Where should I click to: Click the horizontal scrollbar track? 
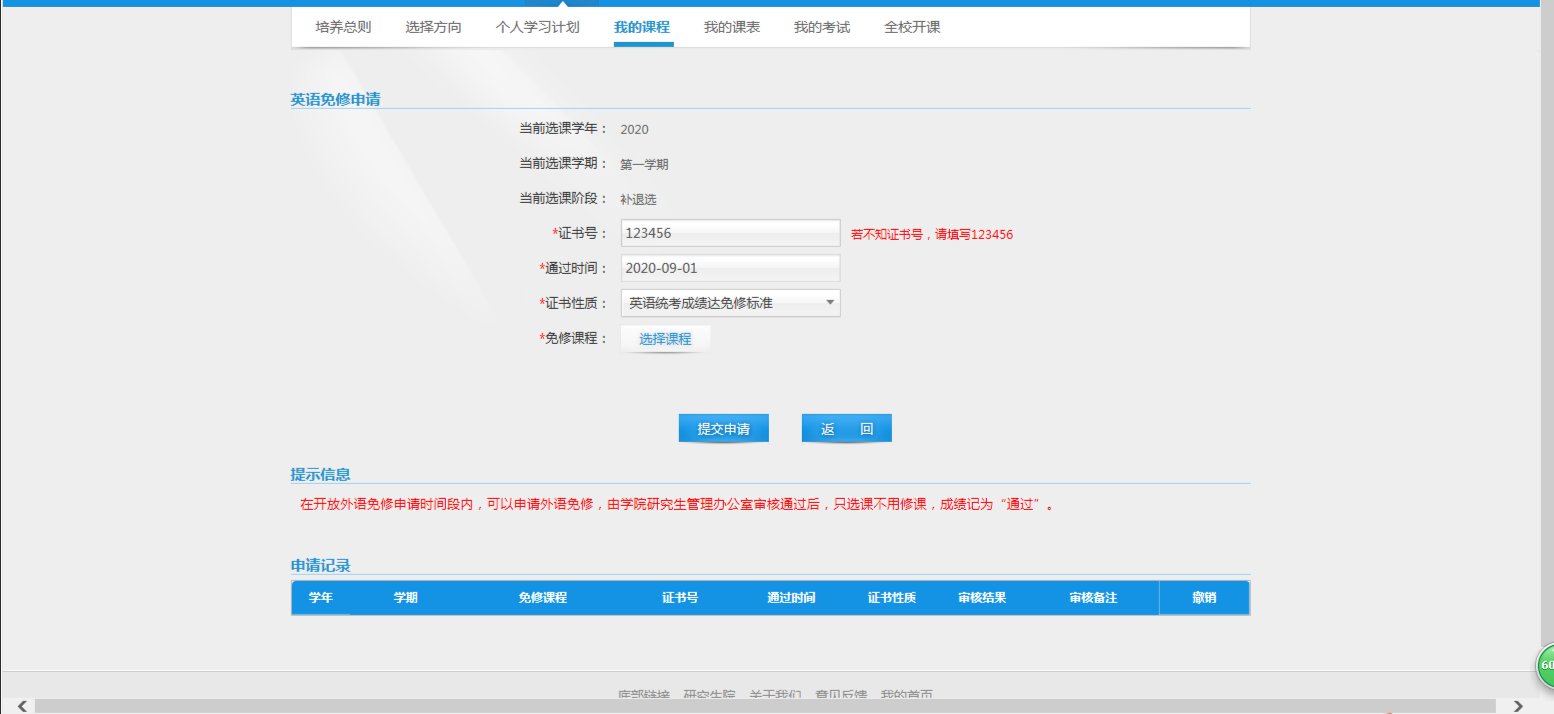coord(770,706)
